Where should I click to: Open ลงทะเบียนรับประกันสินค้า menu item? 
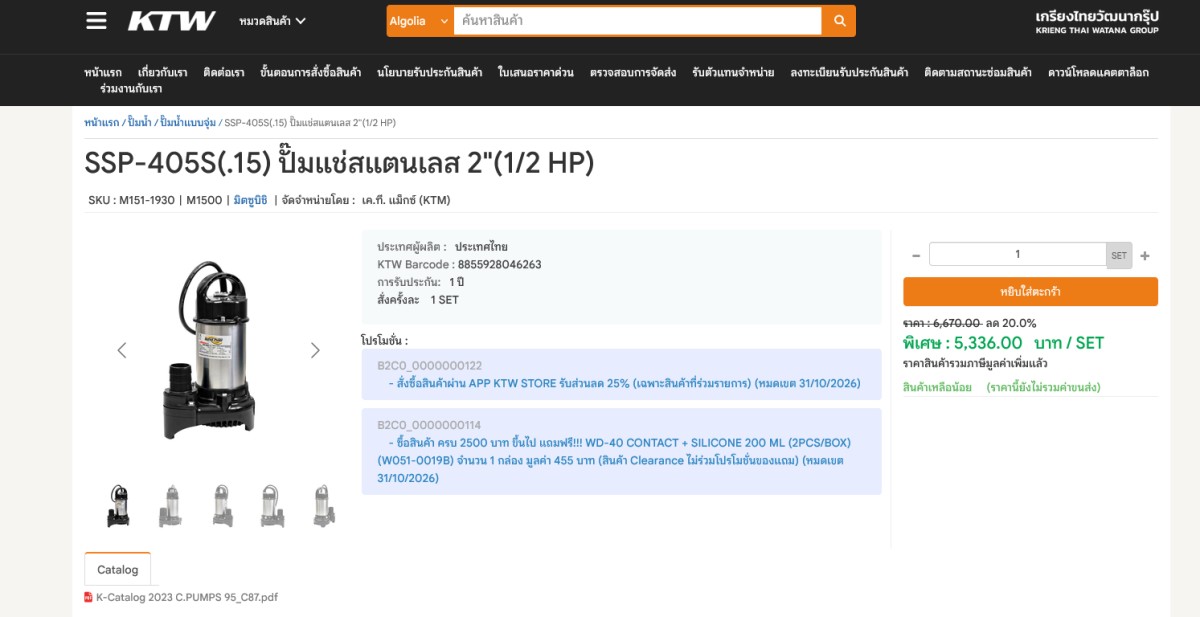849,72
